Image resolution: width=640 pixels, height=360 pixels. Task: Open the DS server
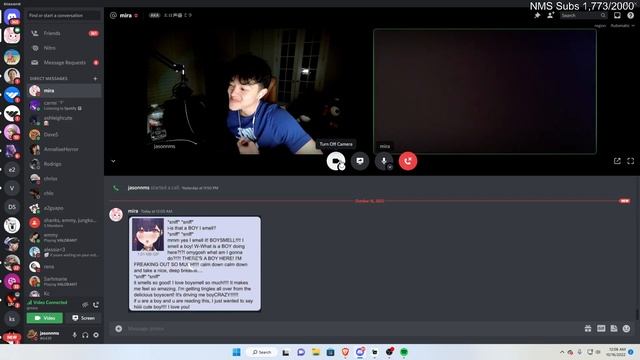click(12, 207)
